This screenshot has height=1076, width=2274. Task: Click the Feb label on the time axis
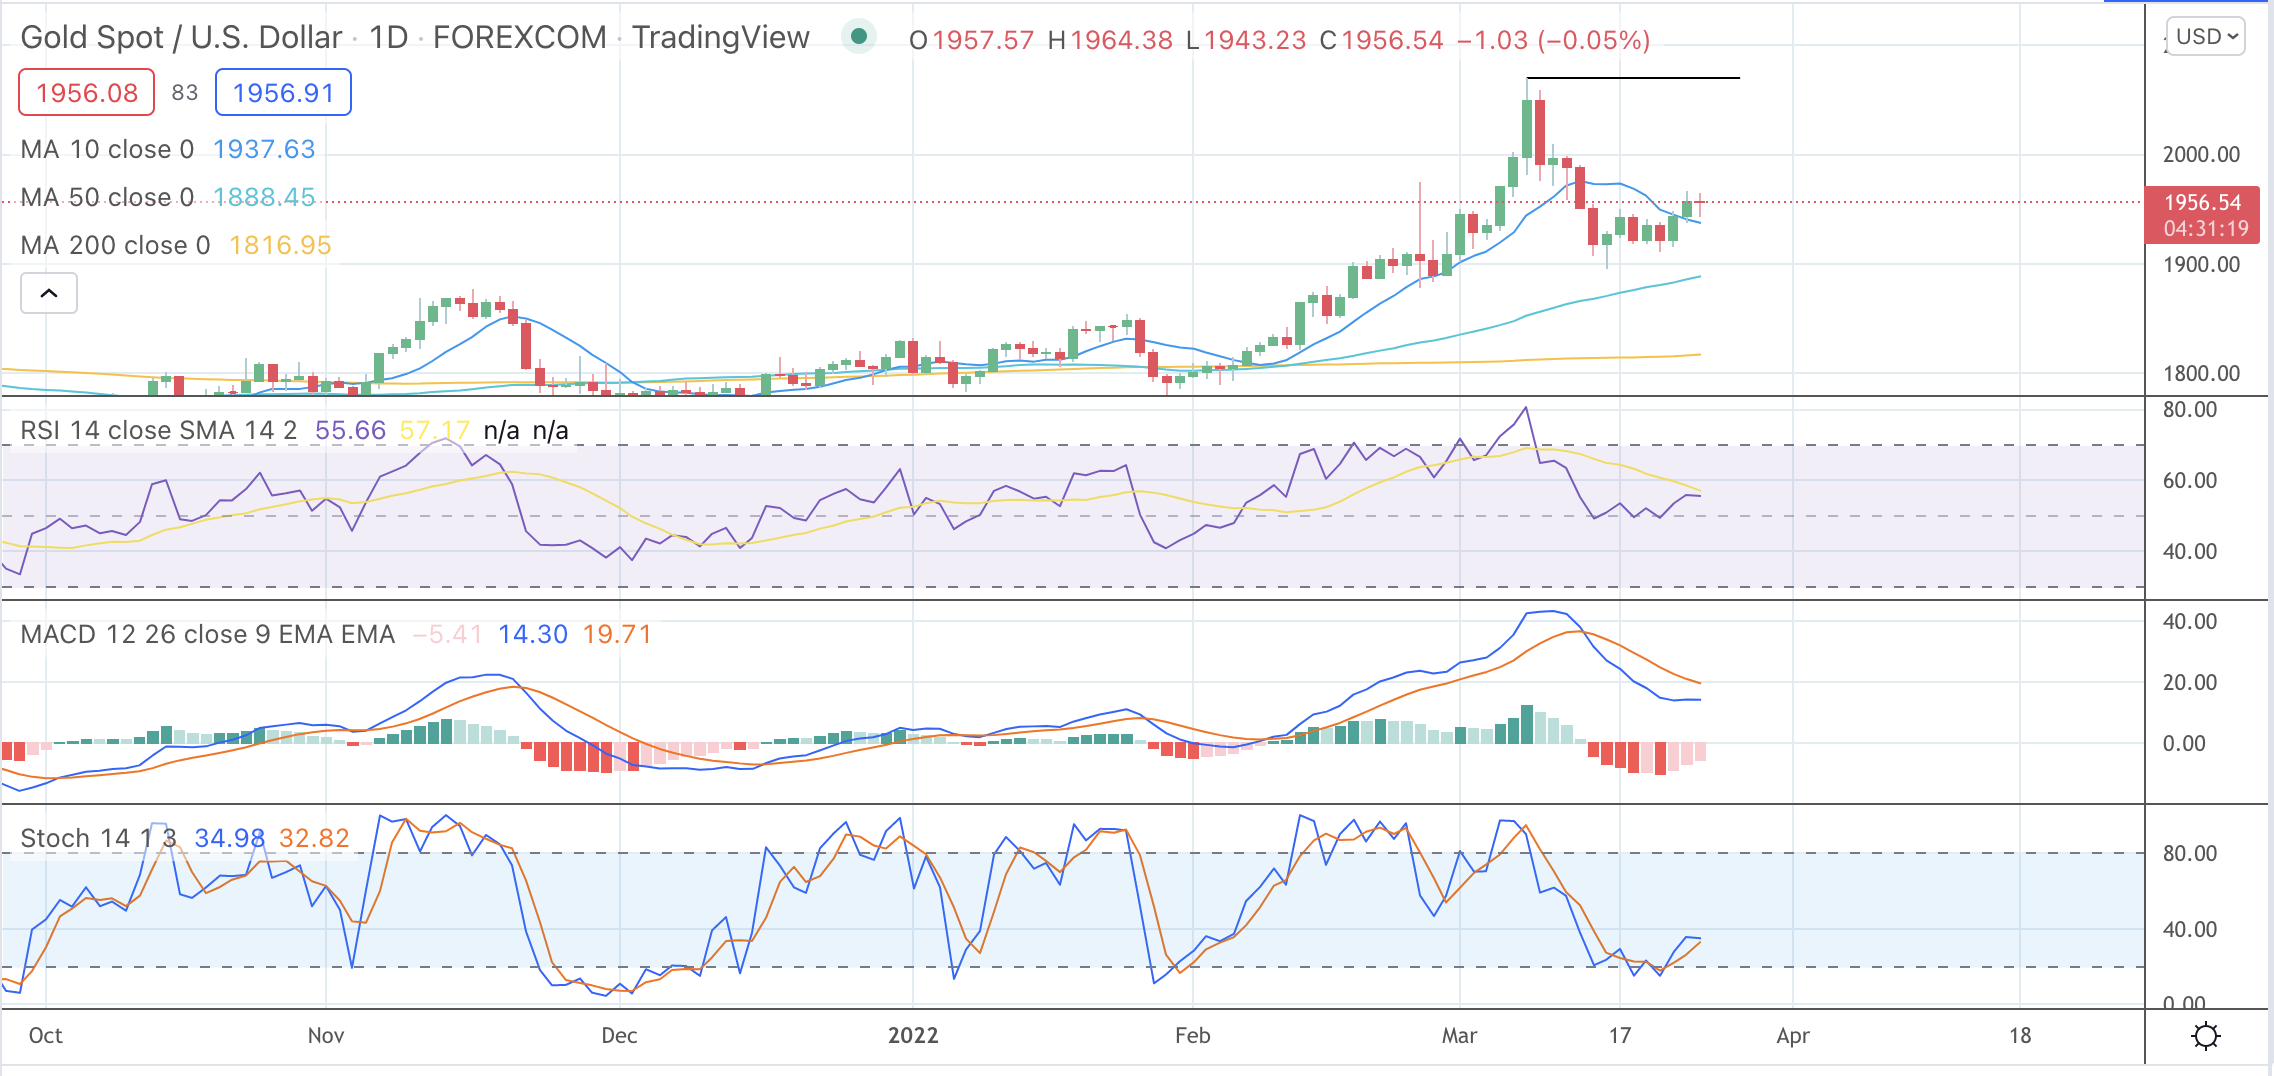1192,1035
